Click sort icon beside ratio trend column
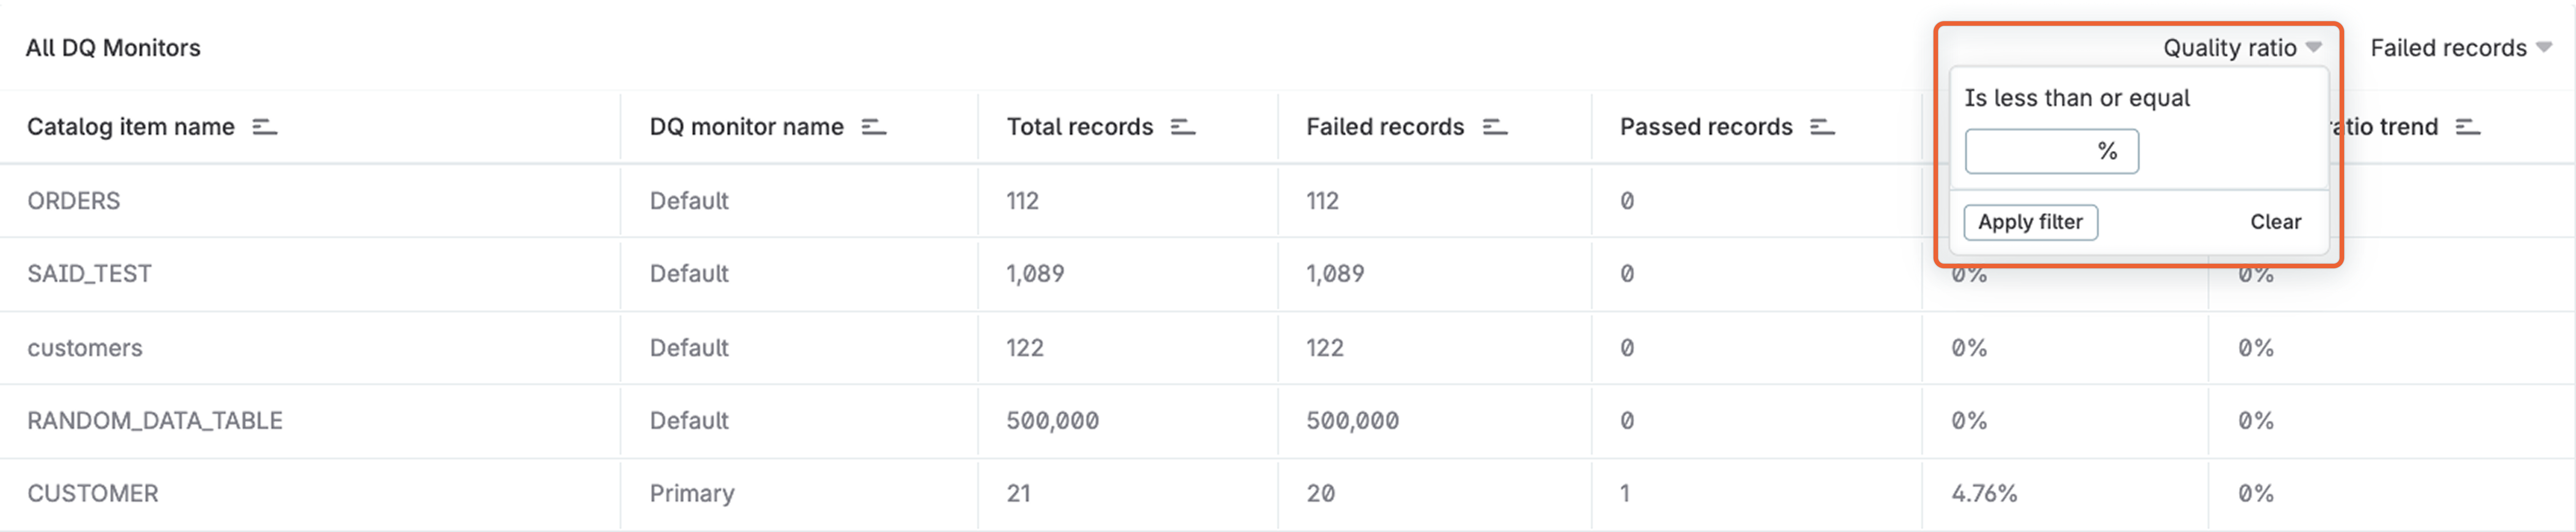This screenshot has width=2576, height=532. pos(2468,127)
